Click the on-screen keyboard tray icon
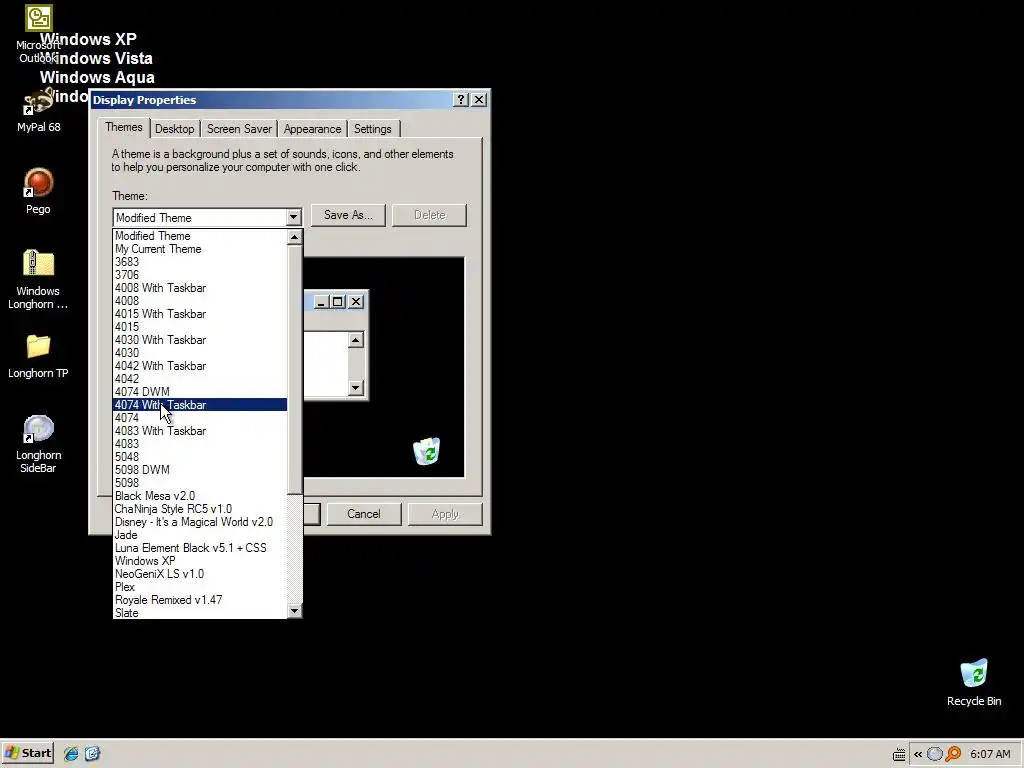Image resolution: width=1024 pixels, height=768 pixels. (899, 754)
